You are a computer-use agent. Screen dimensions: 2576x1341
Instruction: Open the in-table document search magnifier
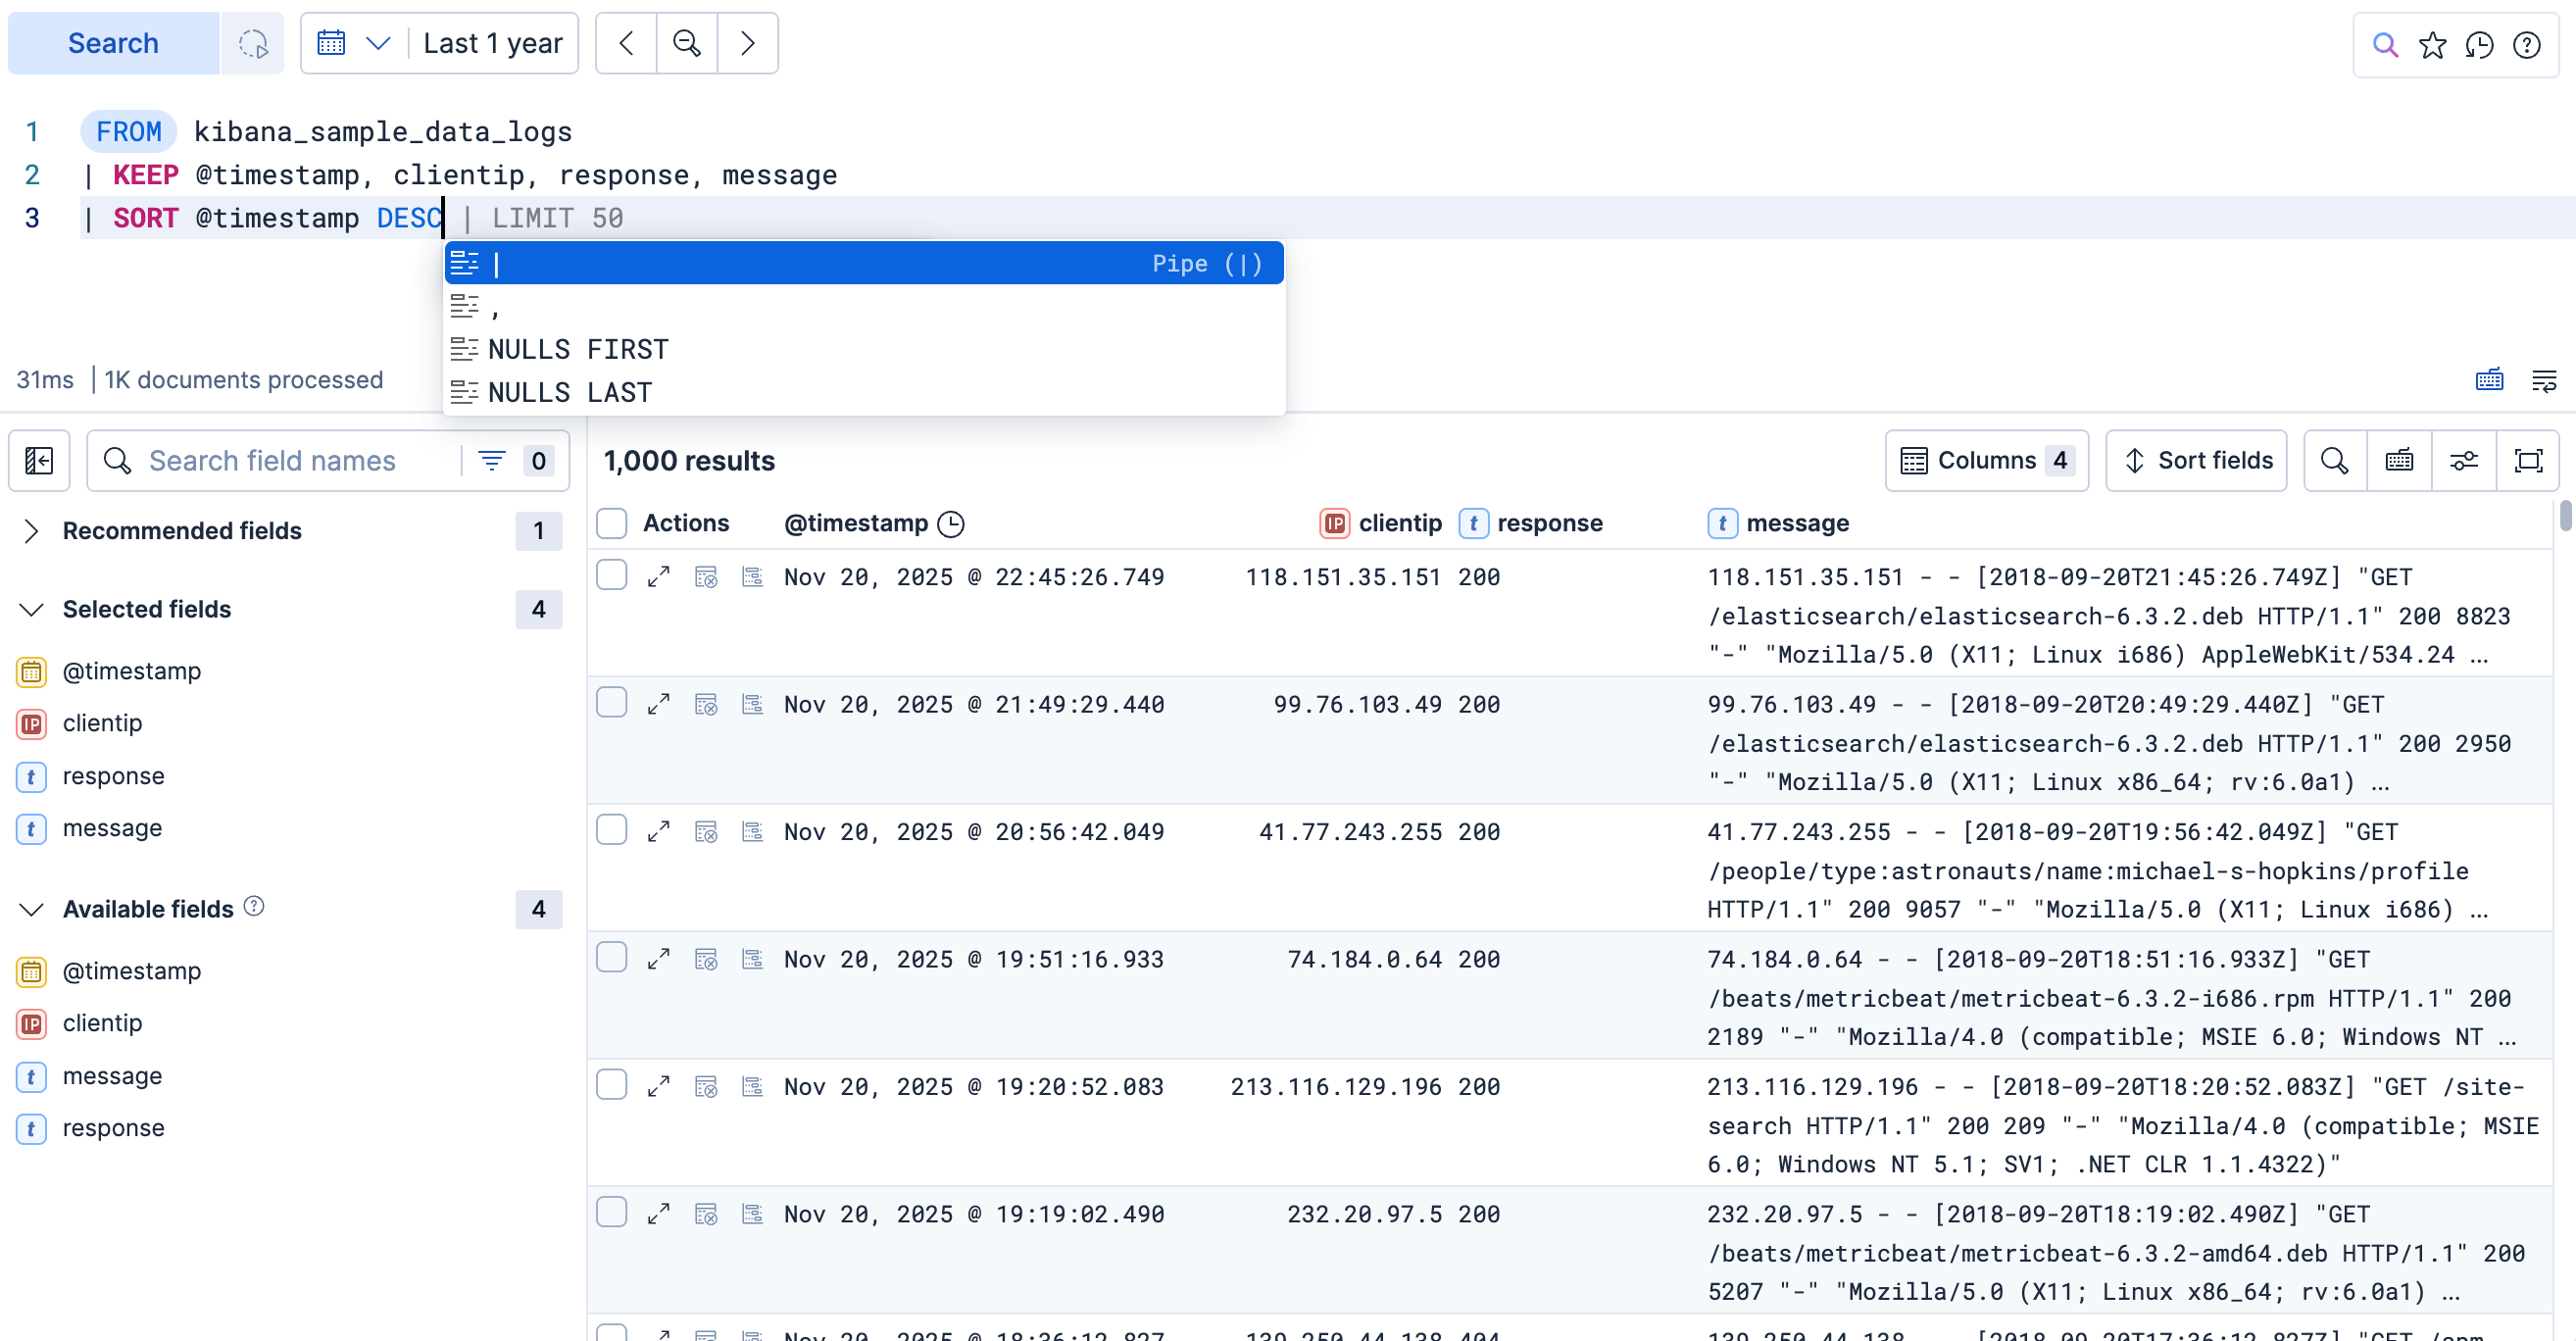point(2334,460)
